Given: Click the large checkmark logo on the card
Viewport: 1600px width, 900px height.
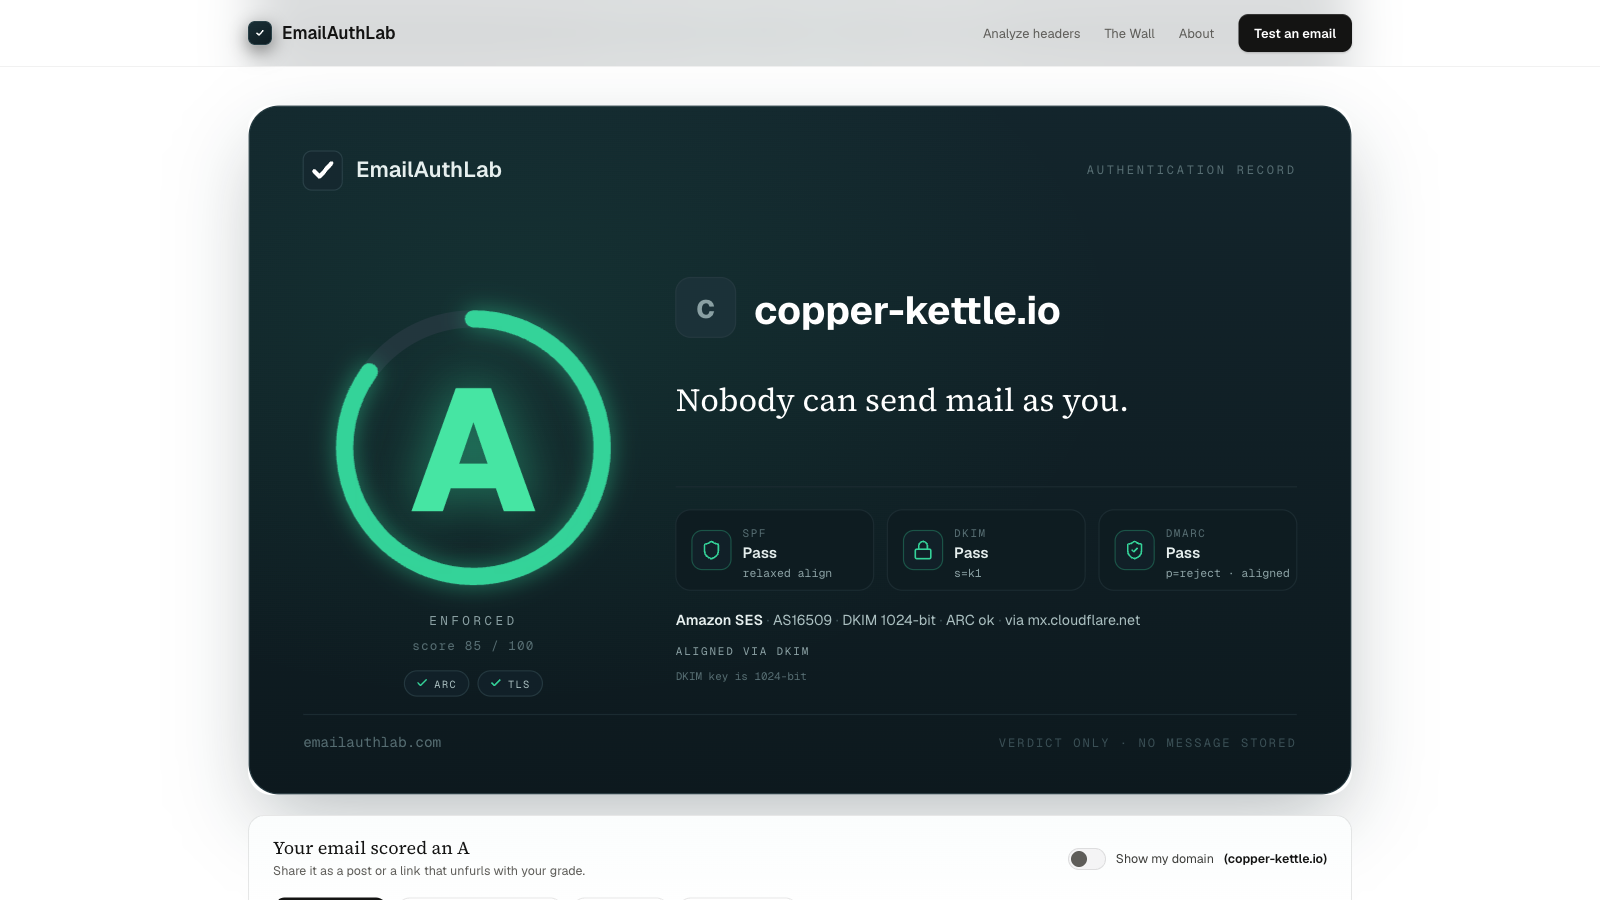Looking at the screenshot, I should 323,170.
